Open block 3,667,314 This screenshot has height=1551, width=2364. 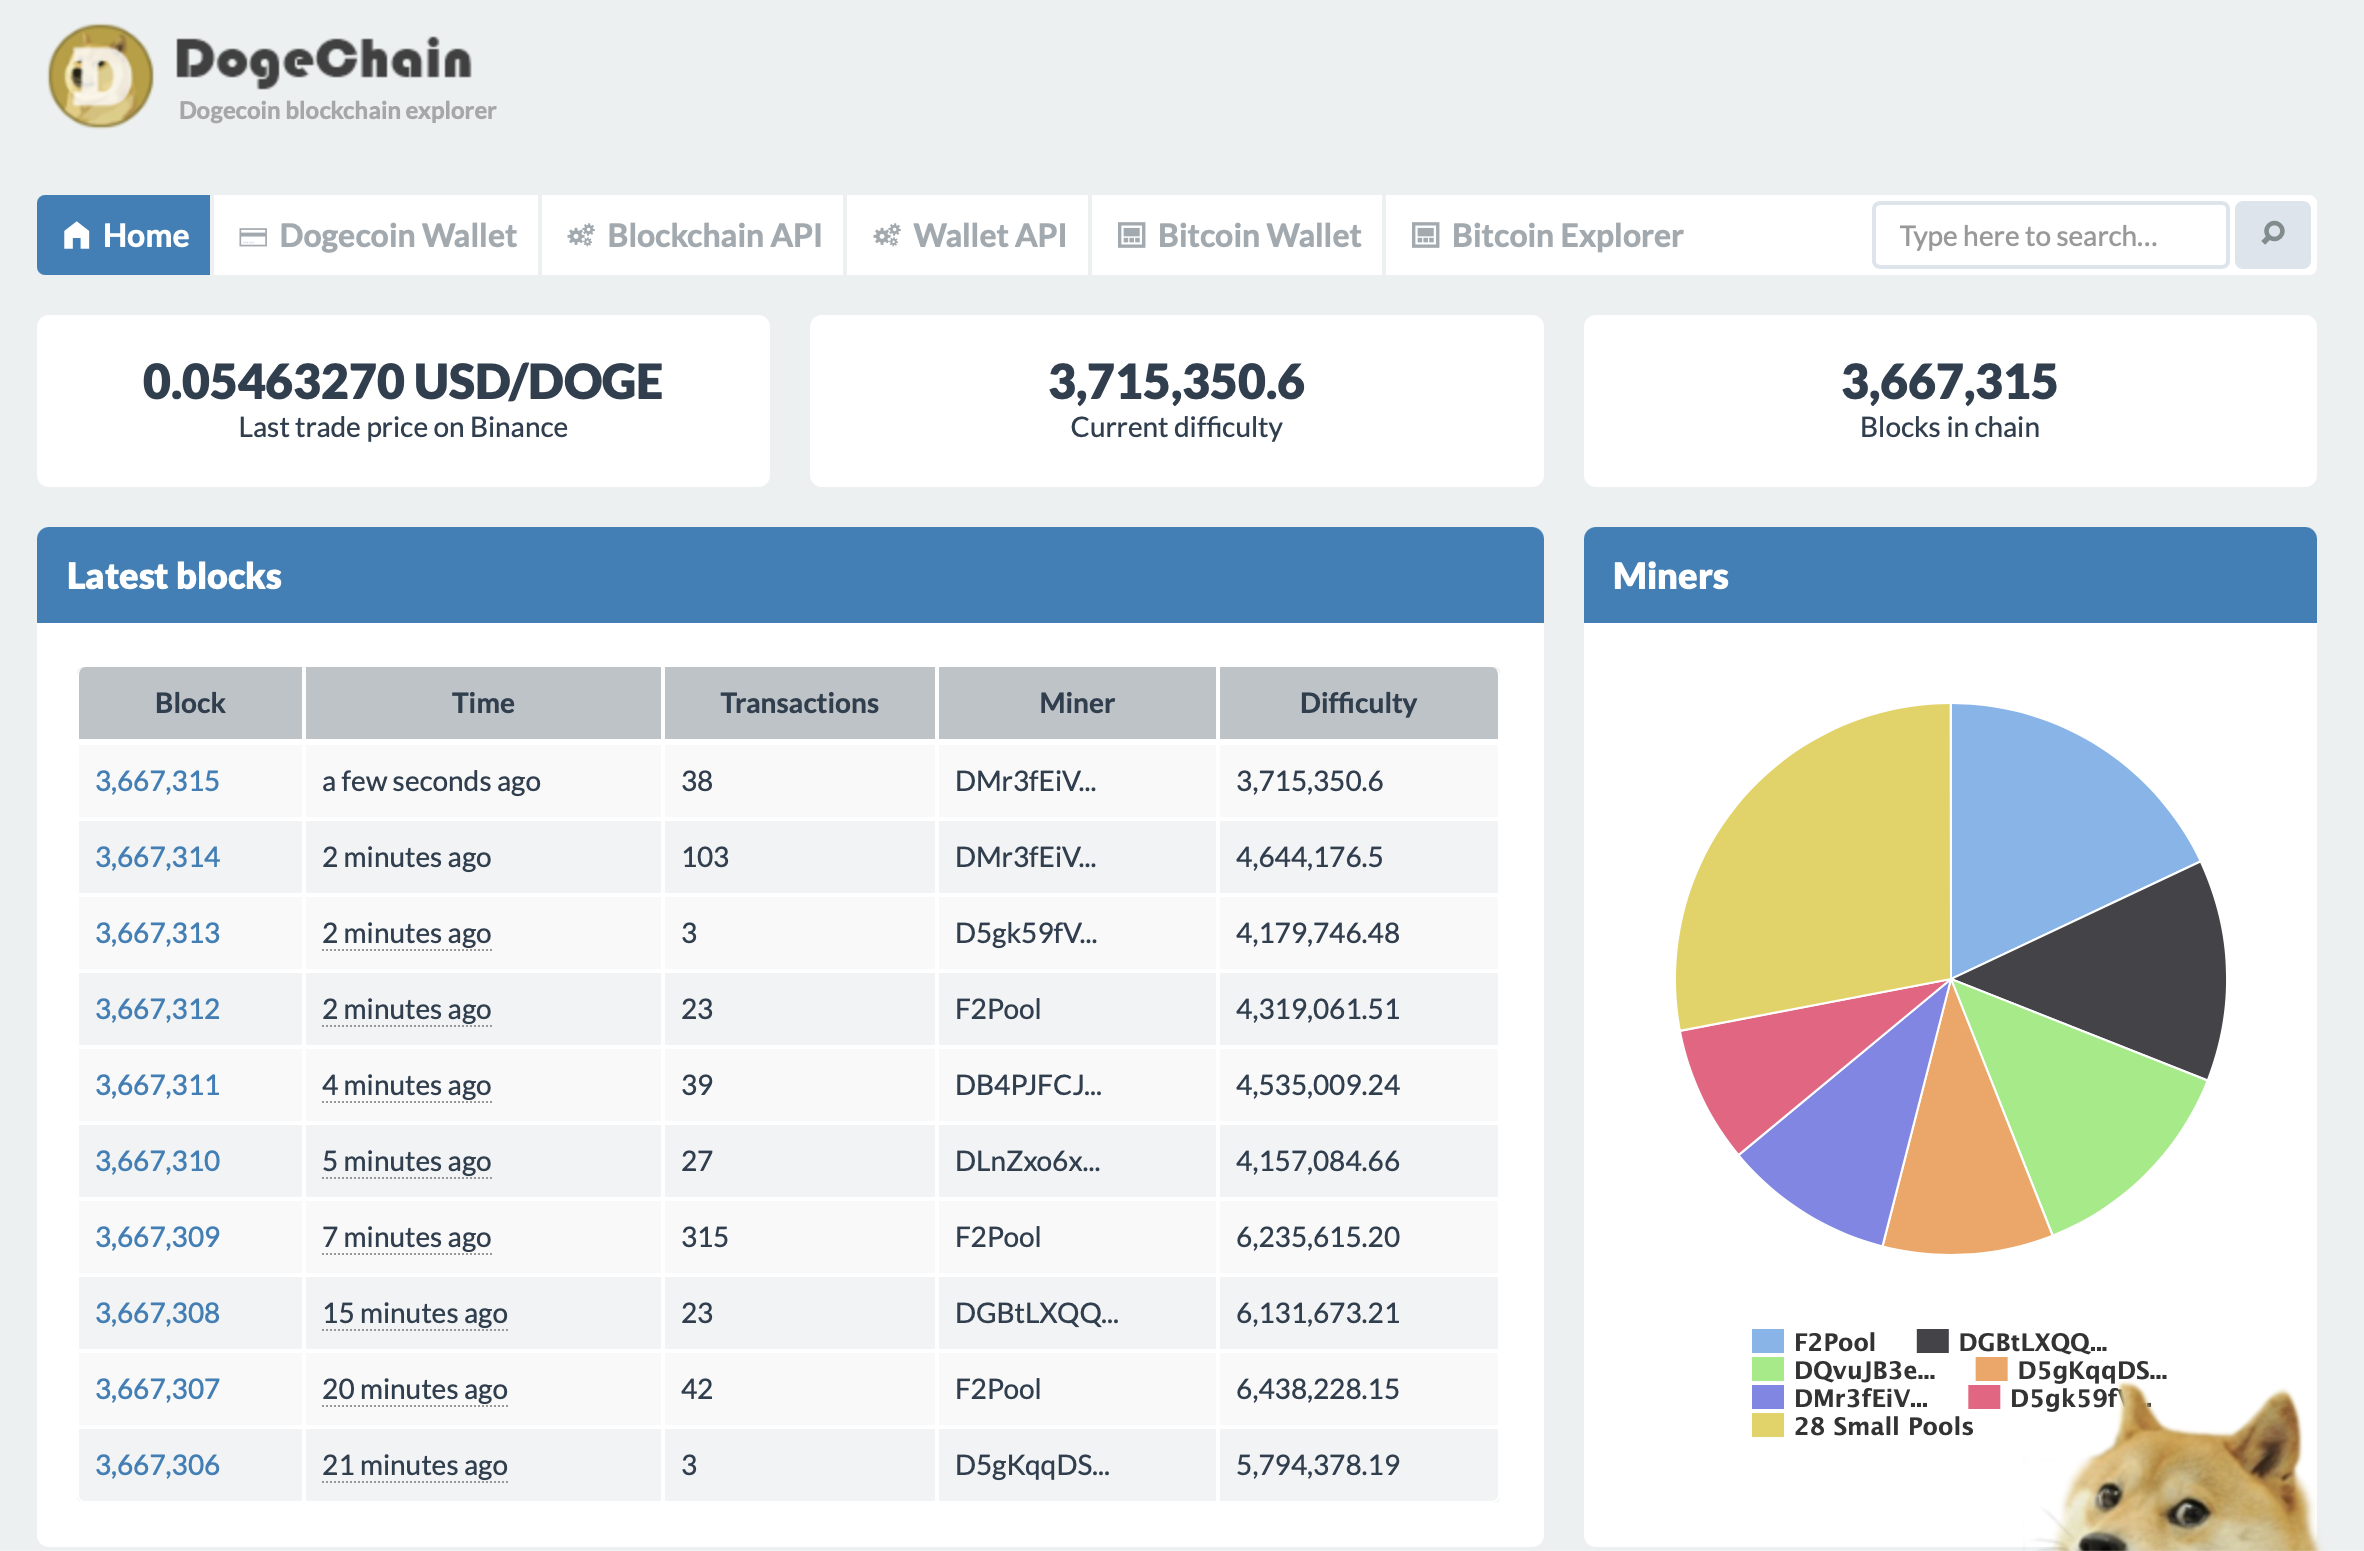click(157, 857)
